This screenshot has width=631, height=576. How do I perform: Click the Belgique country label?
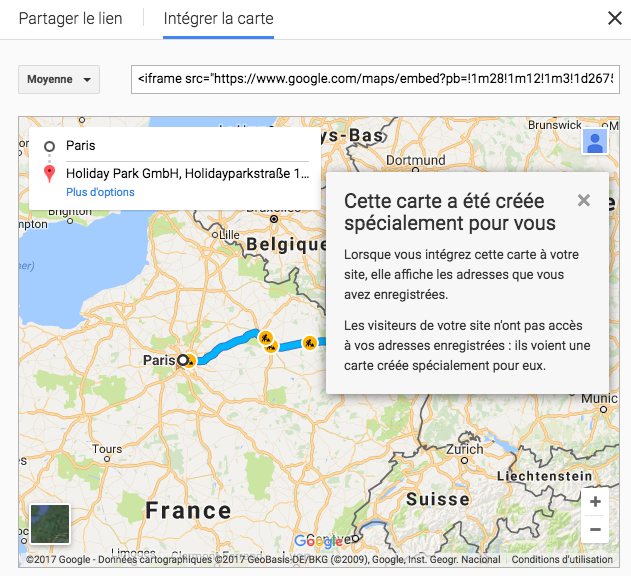(x=286, y=244)
